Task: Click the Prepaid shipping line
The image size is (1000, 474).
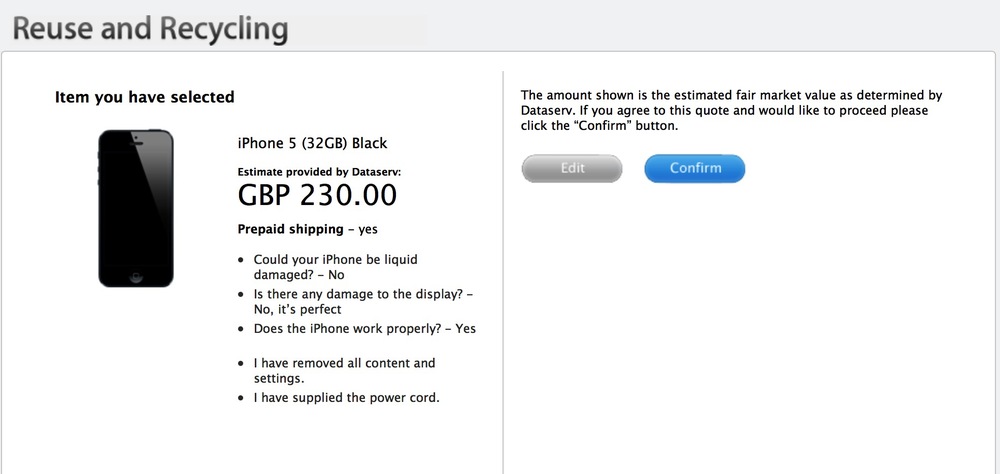Action: pyautogui.click(x=307, y=229)
